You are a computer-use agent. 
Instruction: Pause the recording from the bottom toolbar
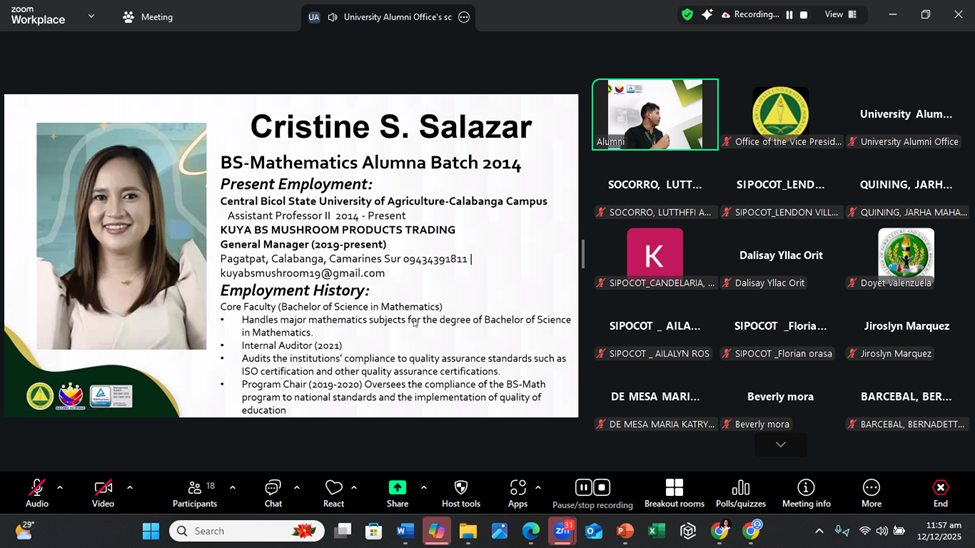[584, 488]
